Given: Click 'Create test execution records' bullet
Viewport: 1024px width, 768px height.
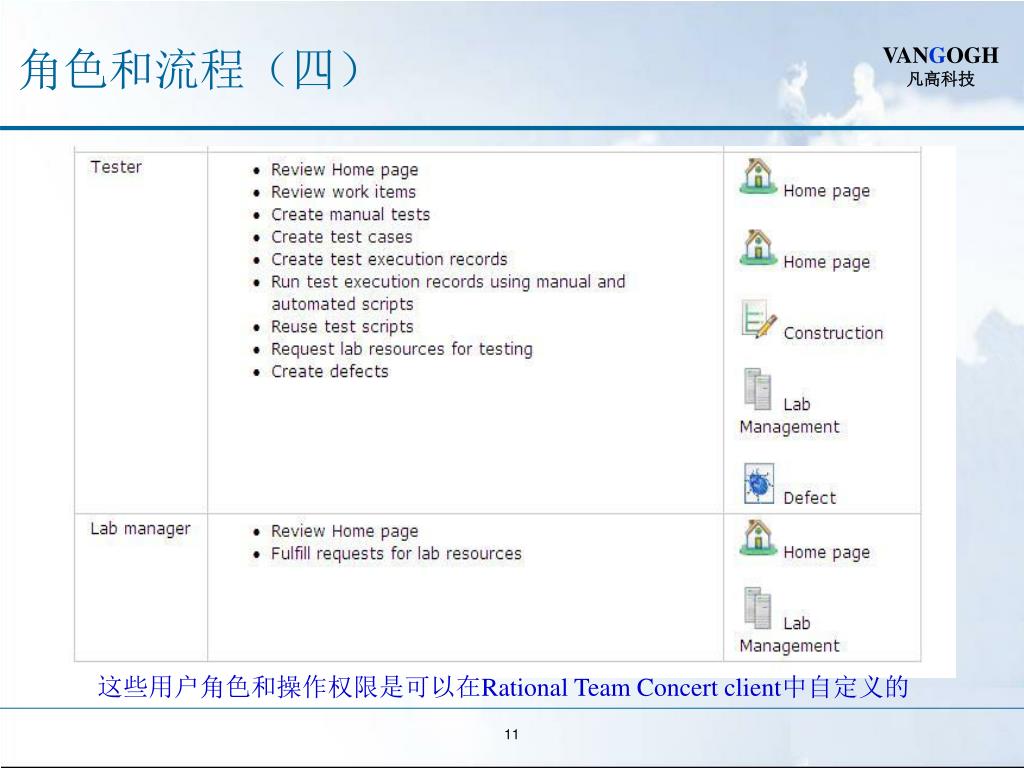Looking at the screenshot, I should point(389,259).
